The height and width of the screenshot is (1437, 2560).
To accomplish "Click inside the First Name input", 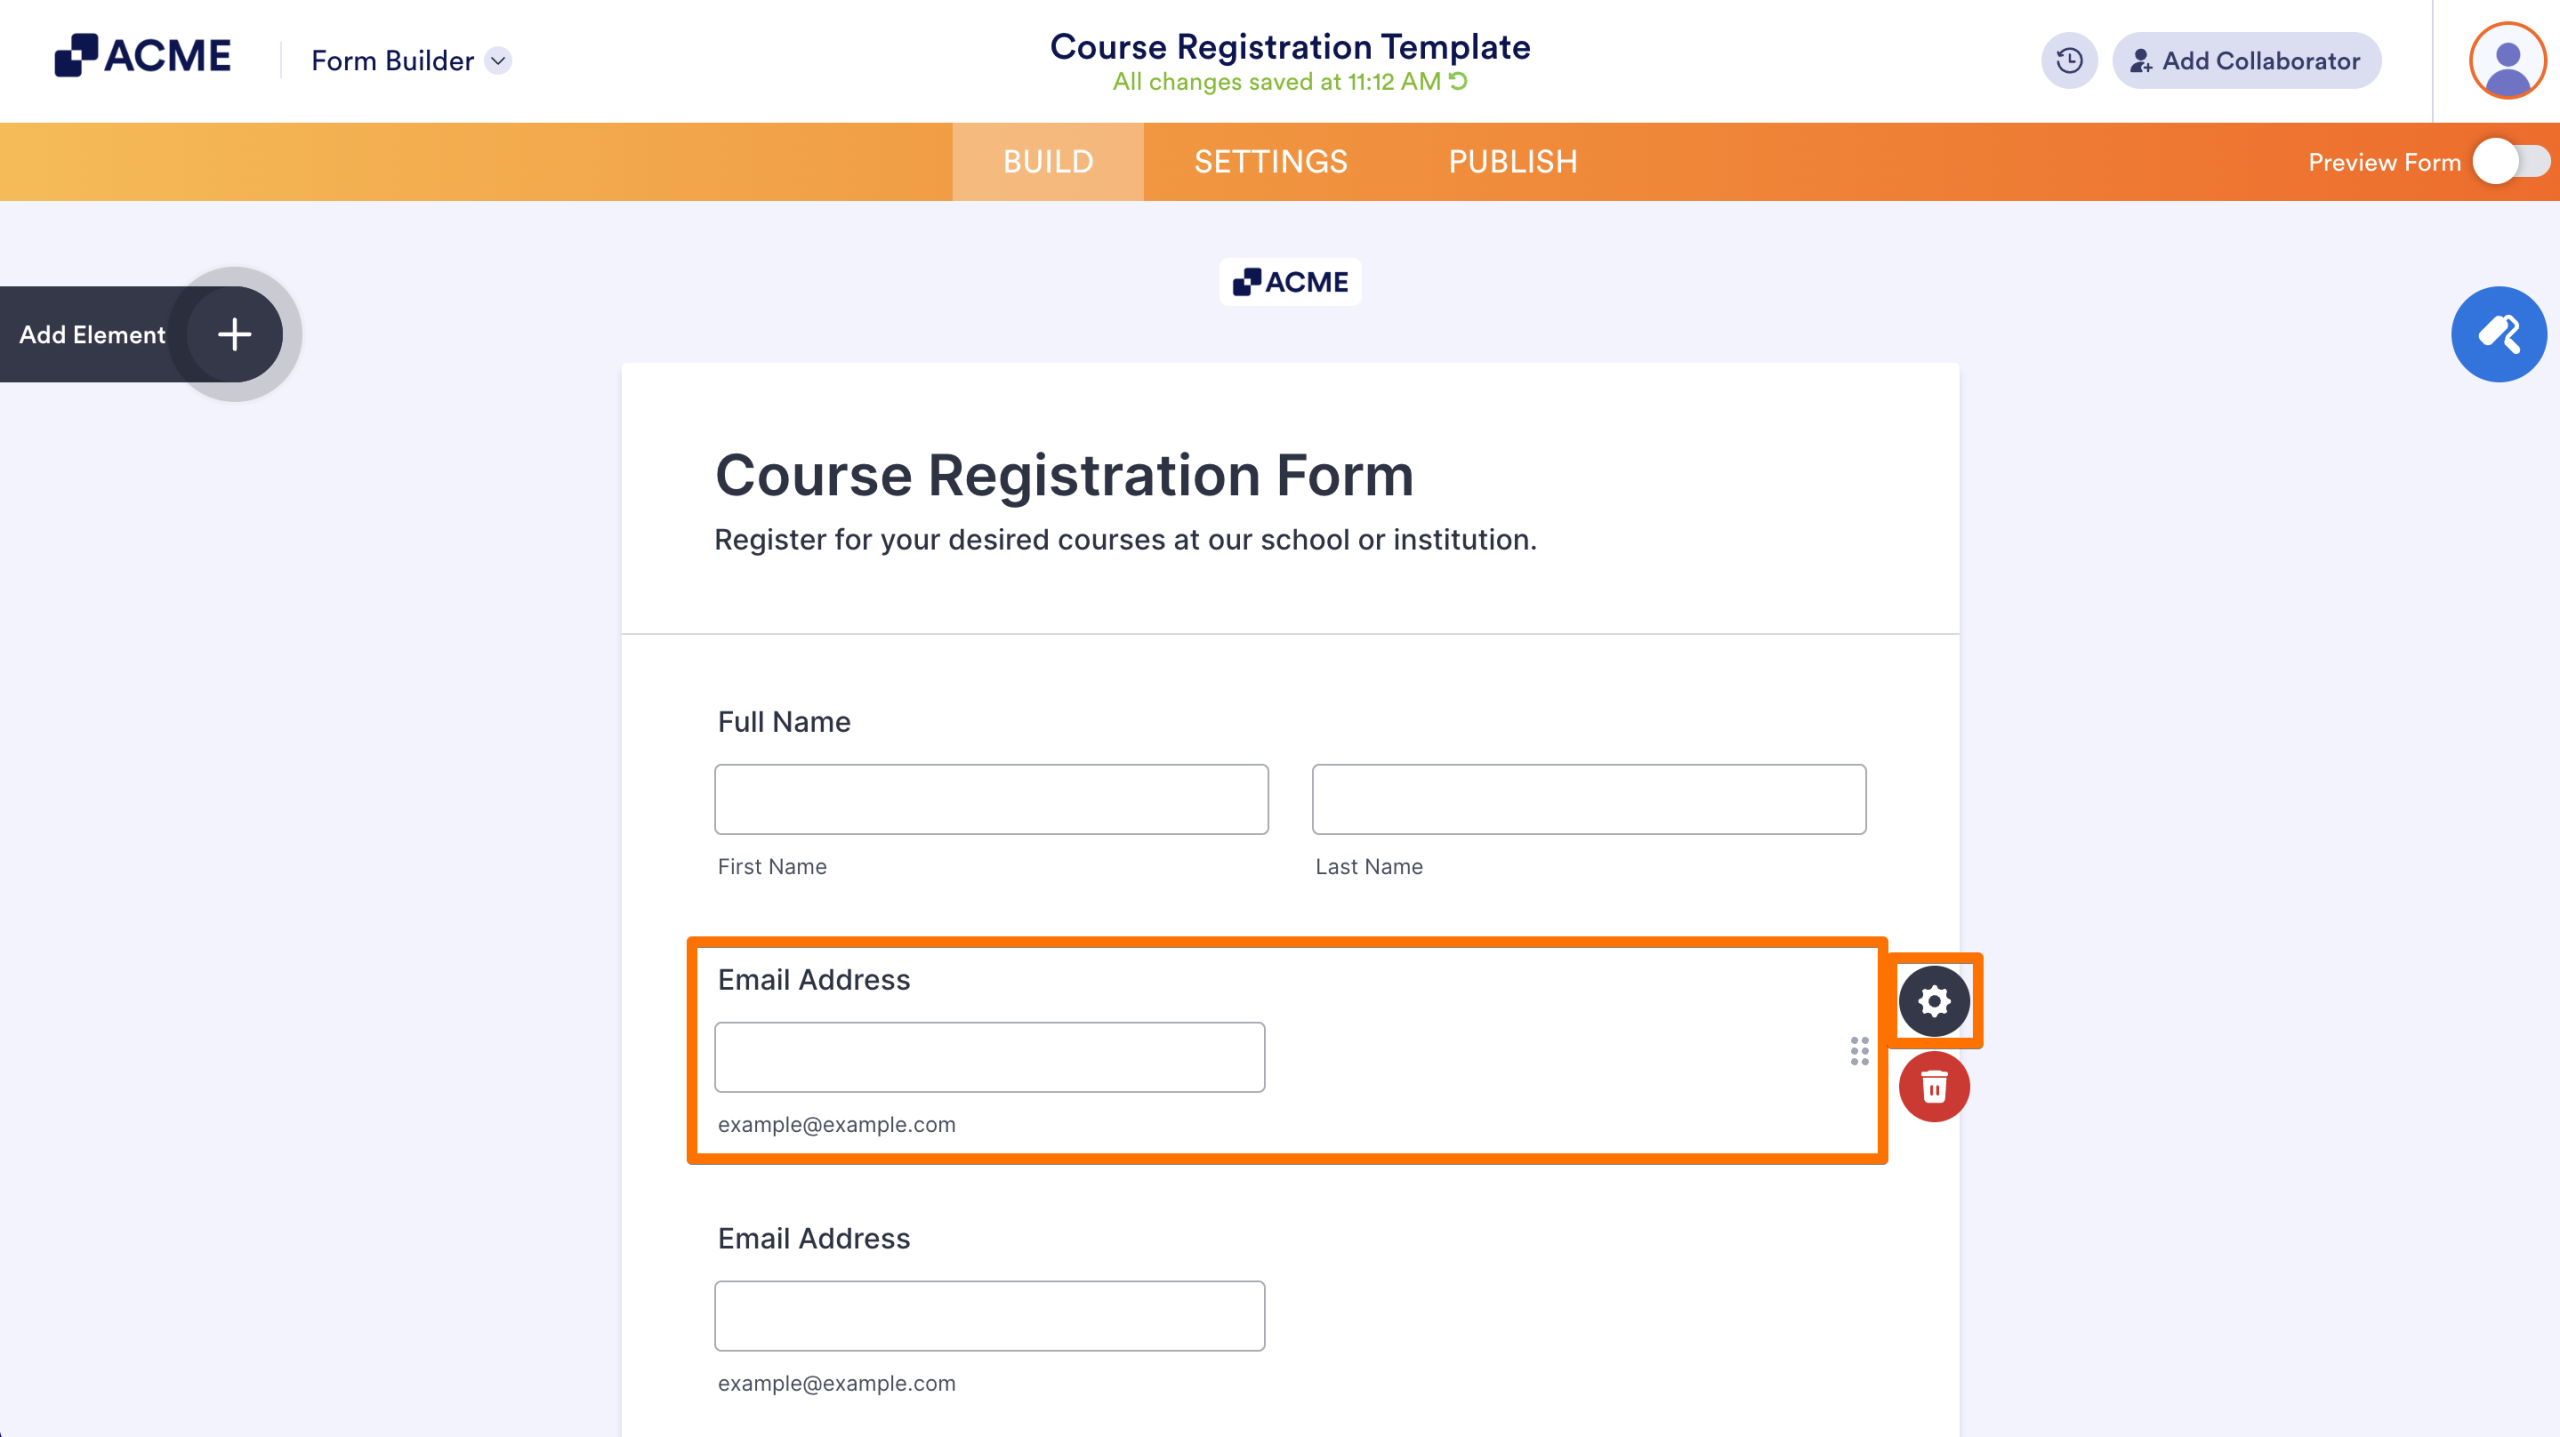I will 991,798.
